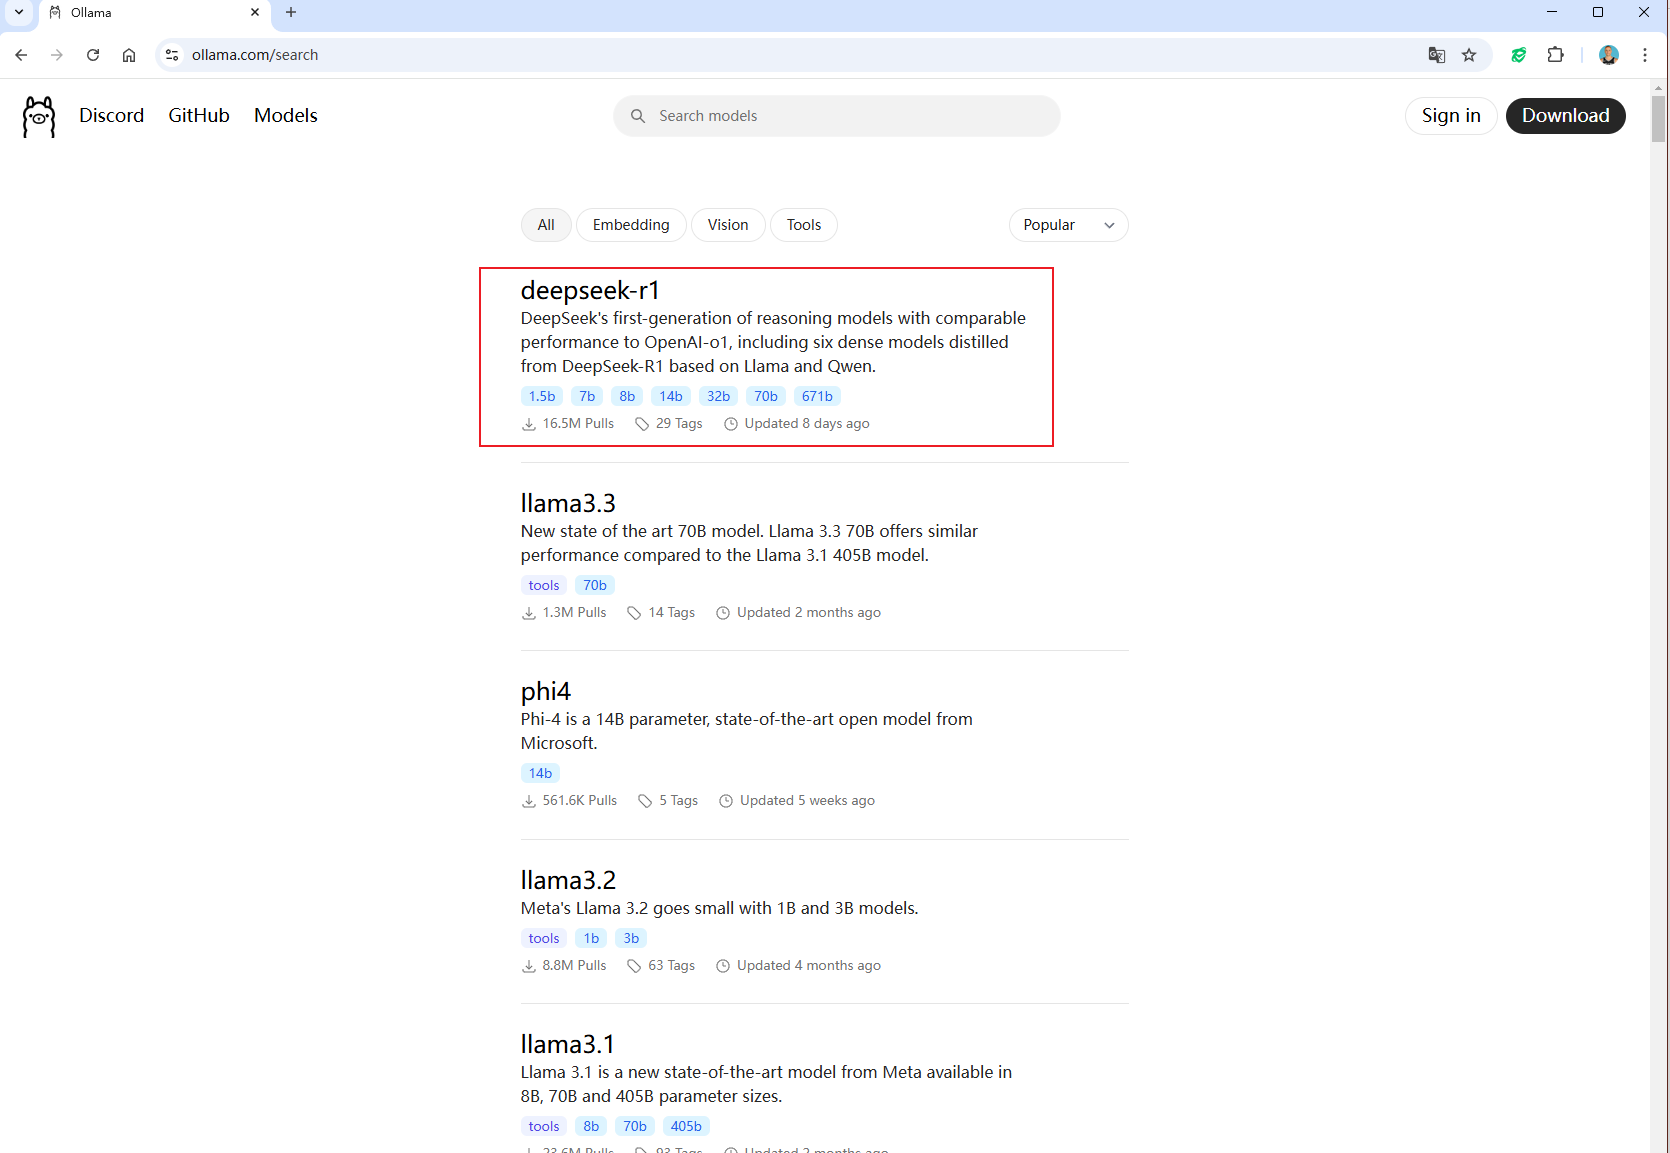Click the Ollama llama logo
1670x1153 pixels.
[39, 116]
